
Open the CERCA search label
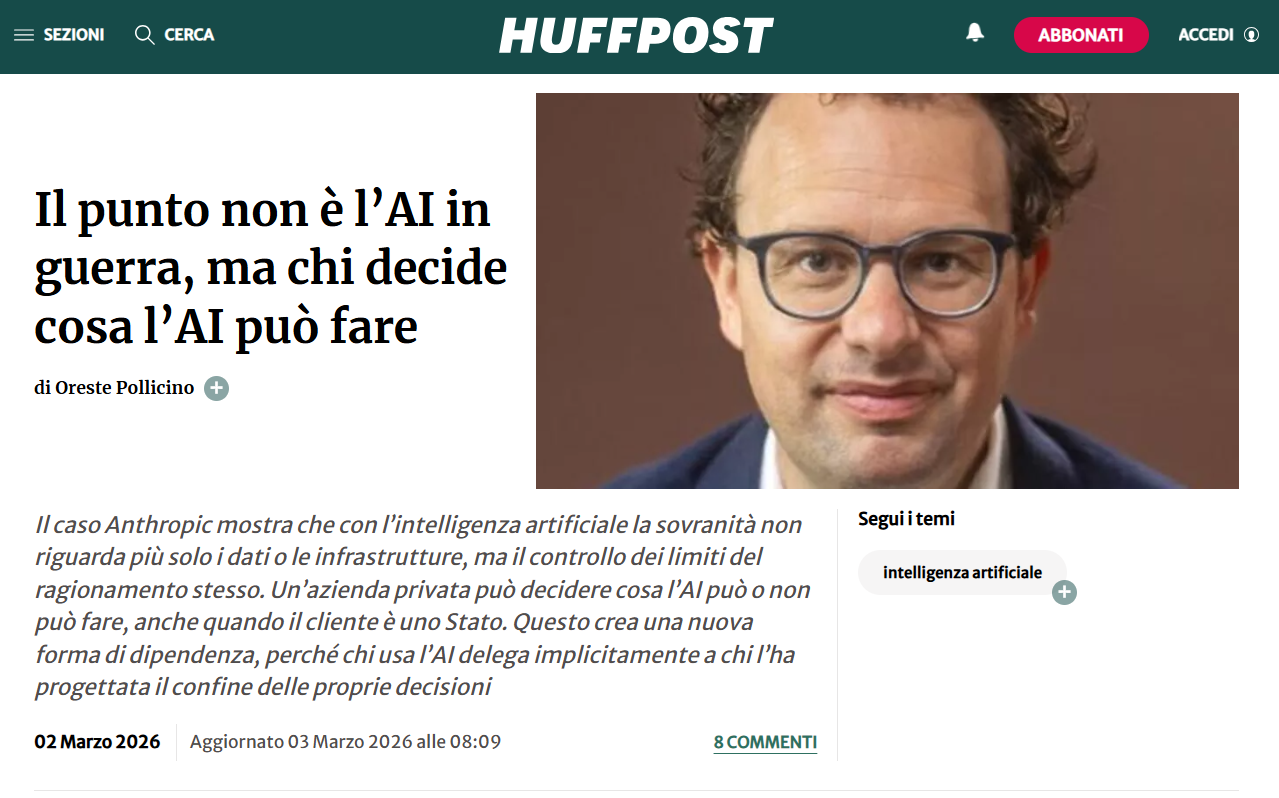[x=189, y=35]
